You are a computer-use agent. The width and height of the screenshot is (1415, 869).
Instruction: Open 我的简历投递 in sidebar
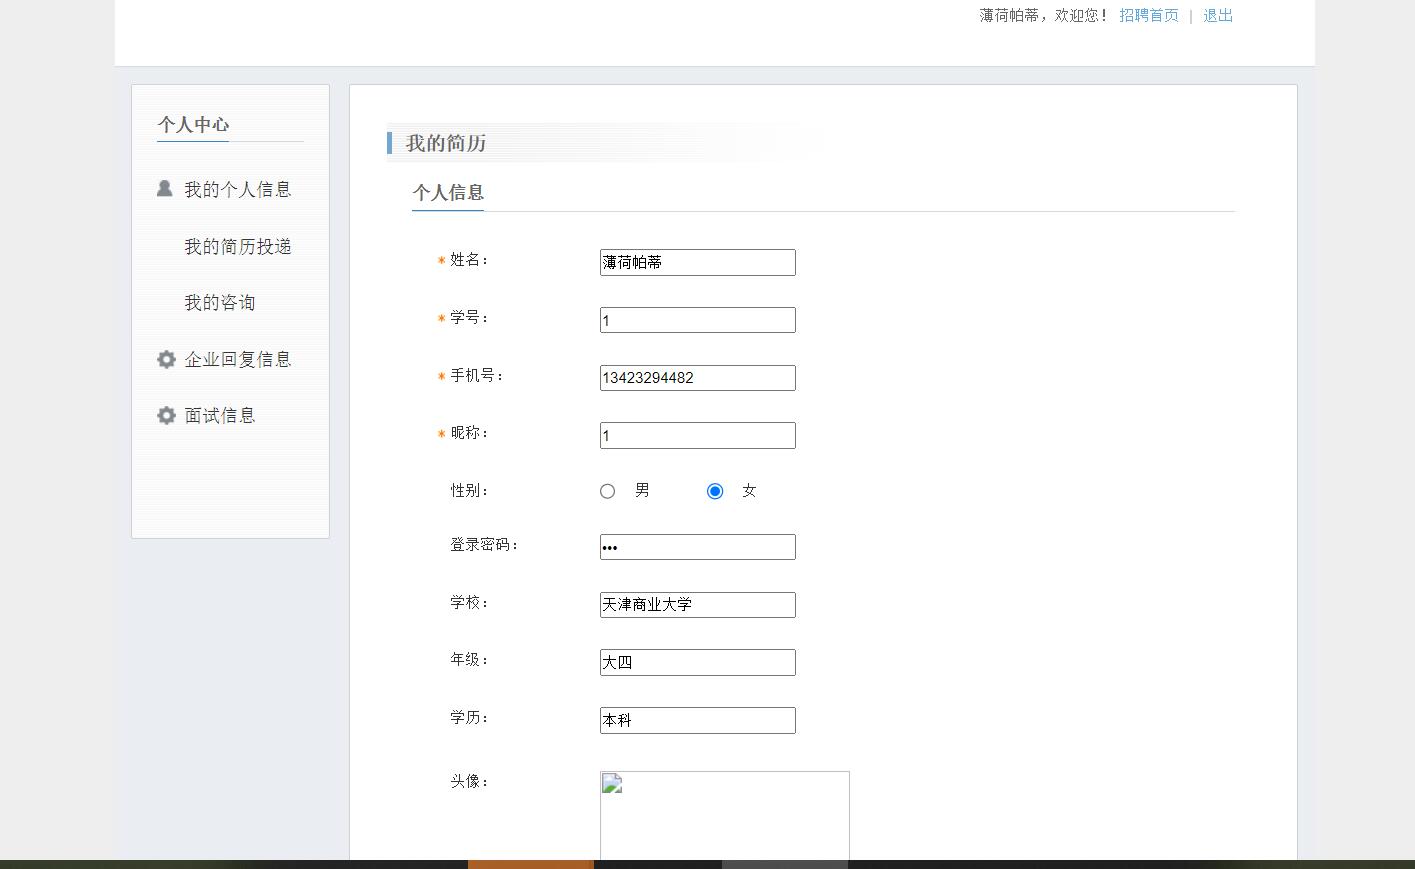click(237, 246)
